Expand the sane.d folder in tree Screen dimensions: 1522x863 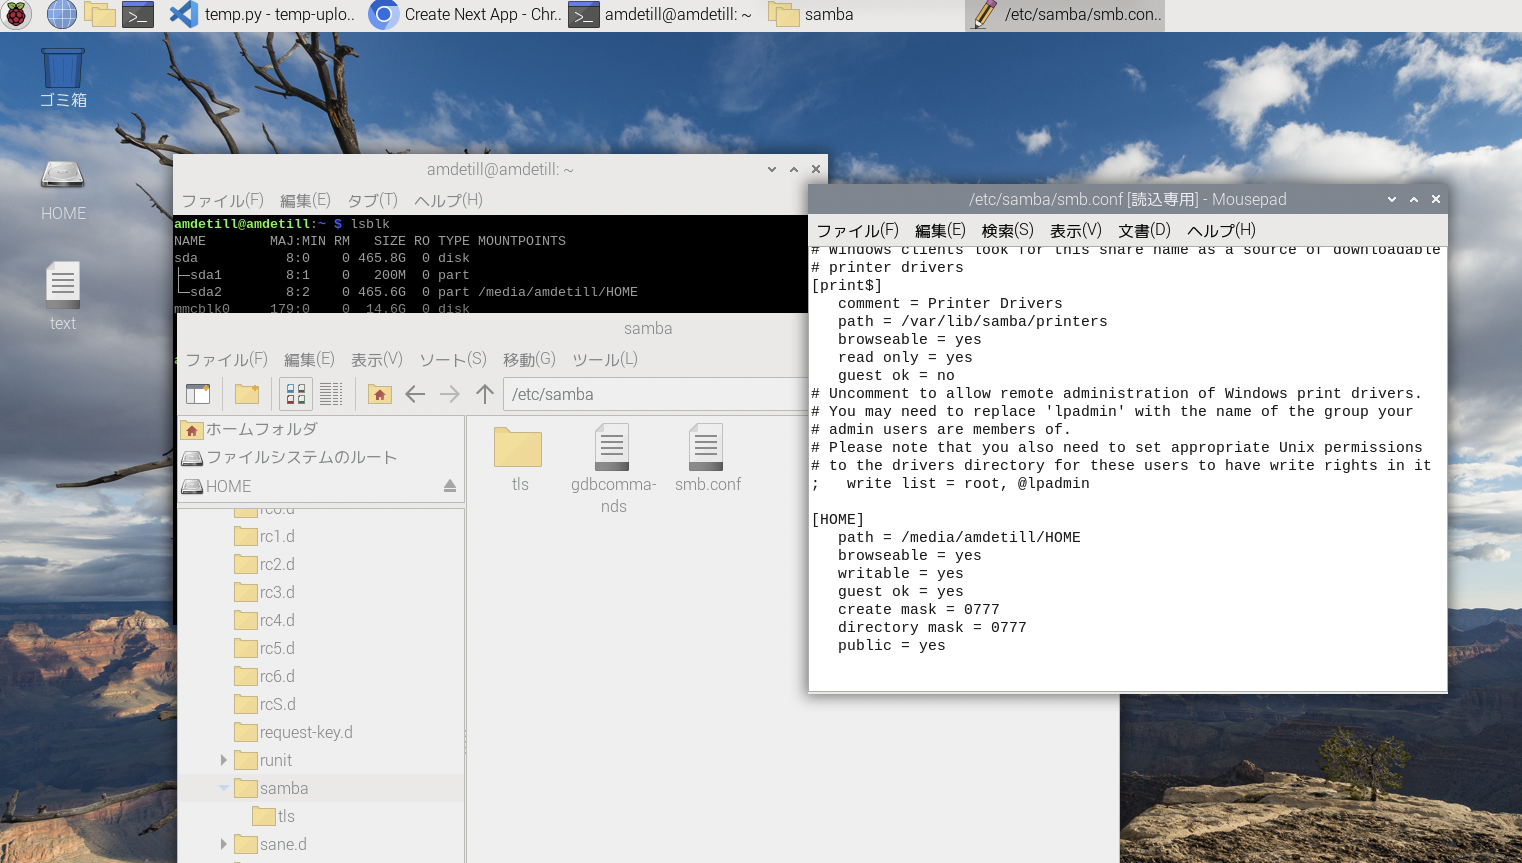pyautogui.click(x=224, y=844)
